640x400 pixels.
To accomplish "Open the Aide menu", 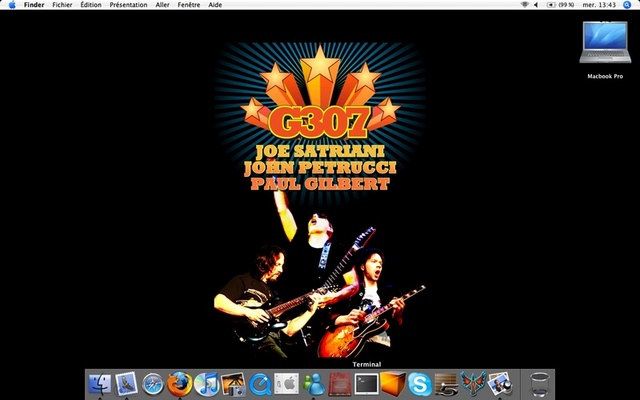I will tap(215, 5).
